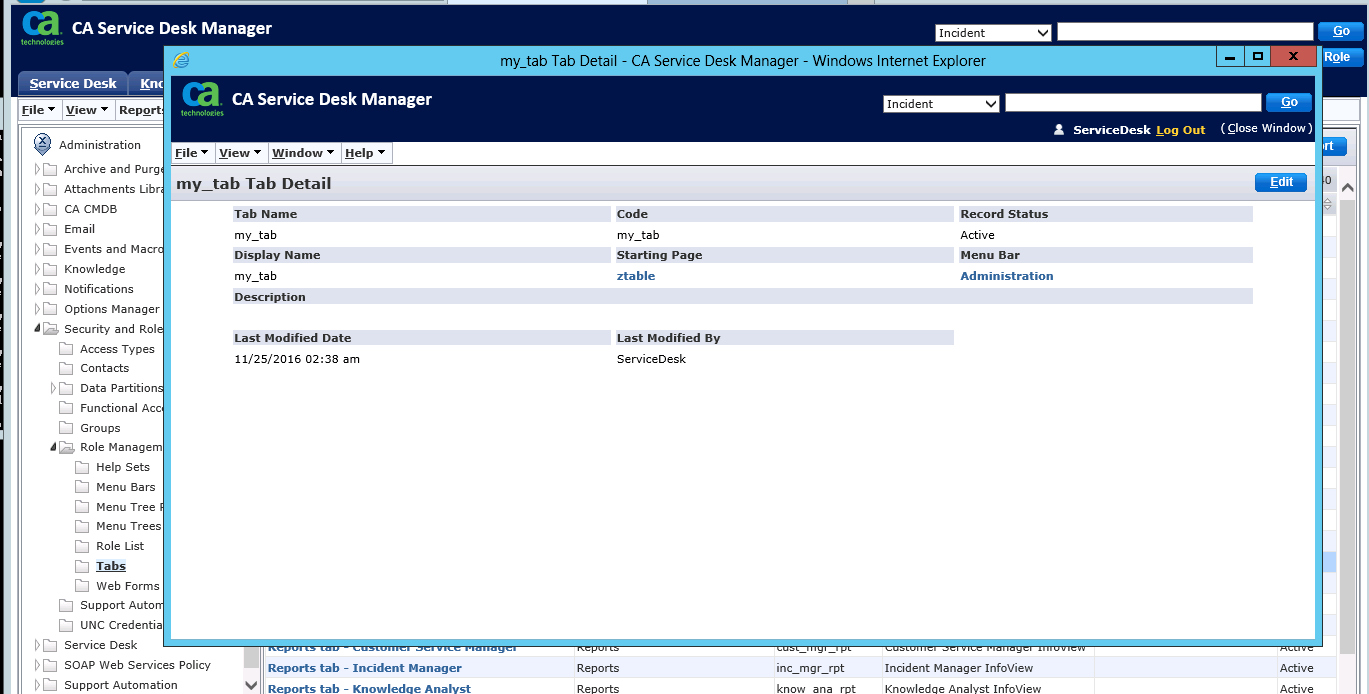Image resolution: width=1369 pixels, height=694 pixels.
Task: Click the user icon beside ServiceDesk
Action: click(x=1060, y=130)
